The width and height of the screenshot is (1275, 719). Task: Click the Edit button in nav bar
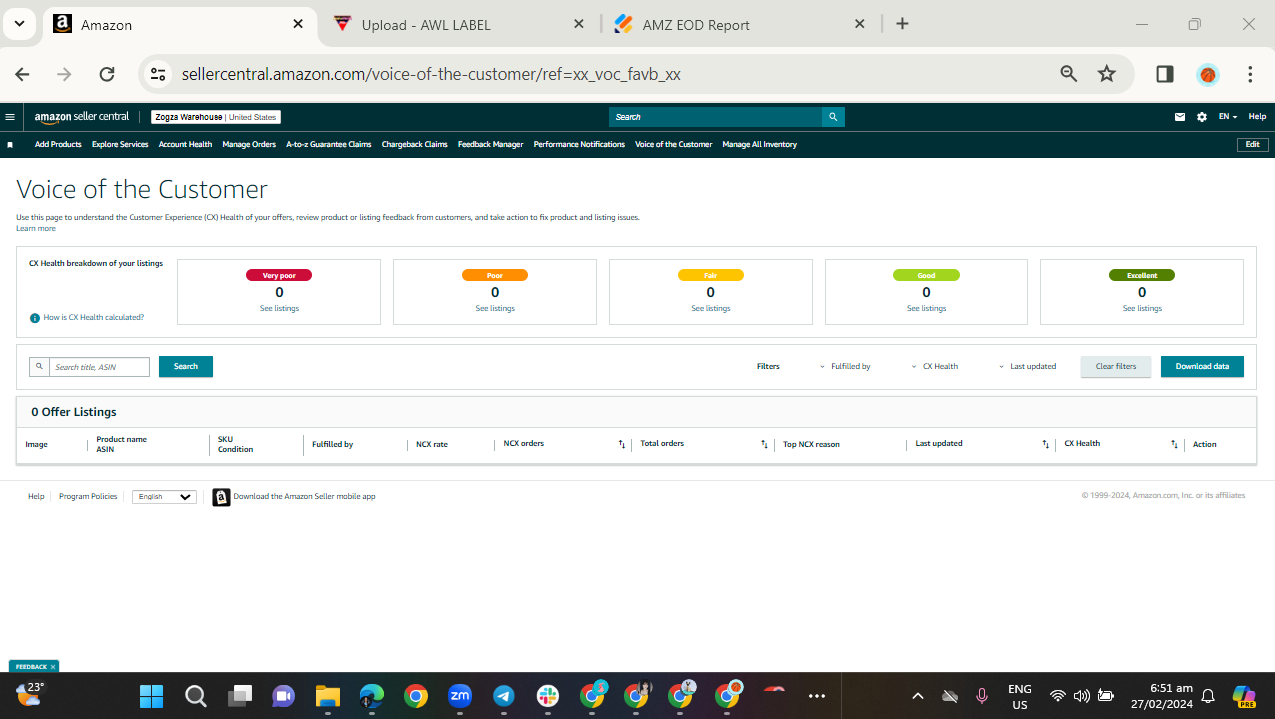(1252, 145)
